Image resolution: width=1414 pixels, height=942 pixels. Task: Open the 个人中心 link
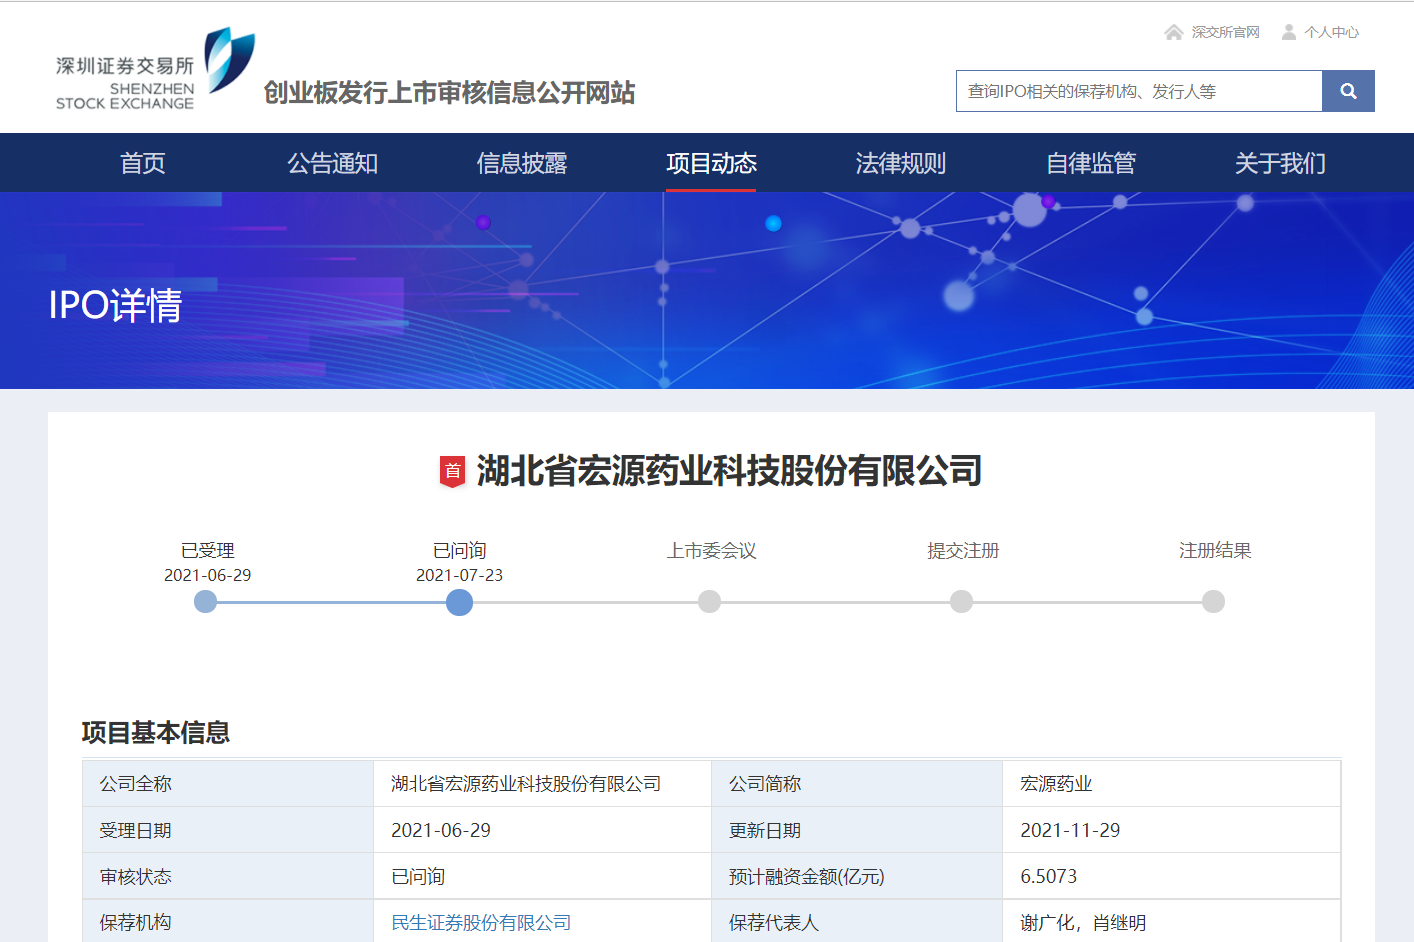(1332, 32)
